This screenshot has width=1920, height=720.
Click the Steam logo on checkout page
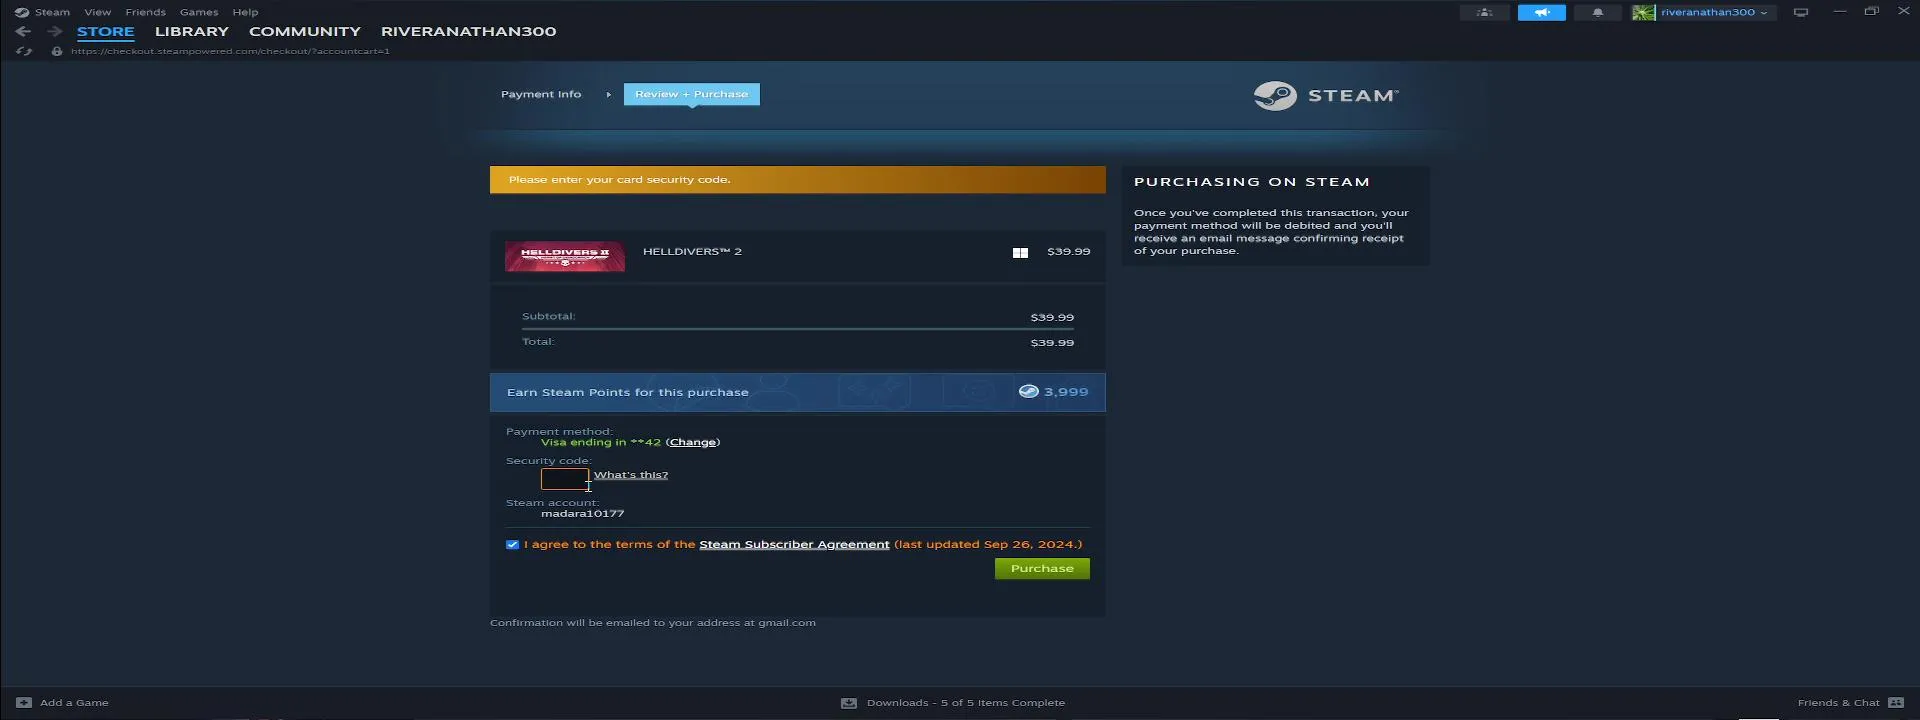(x=1326, y=95)
